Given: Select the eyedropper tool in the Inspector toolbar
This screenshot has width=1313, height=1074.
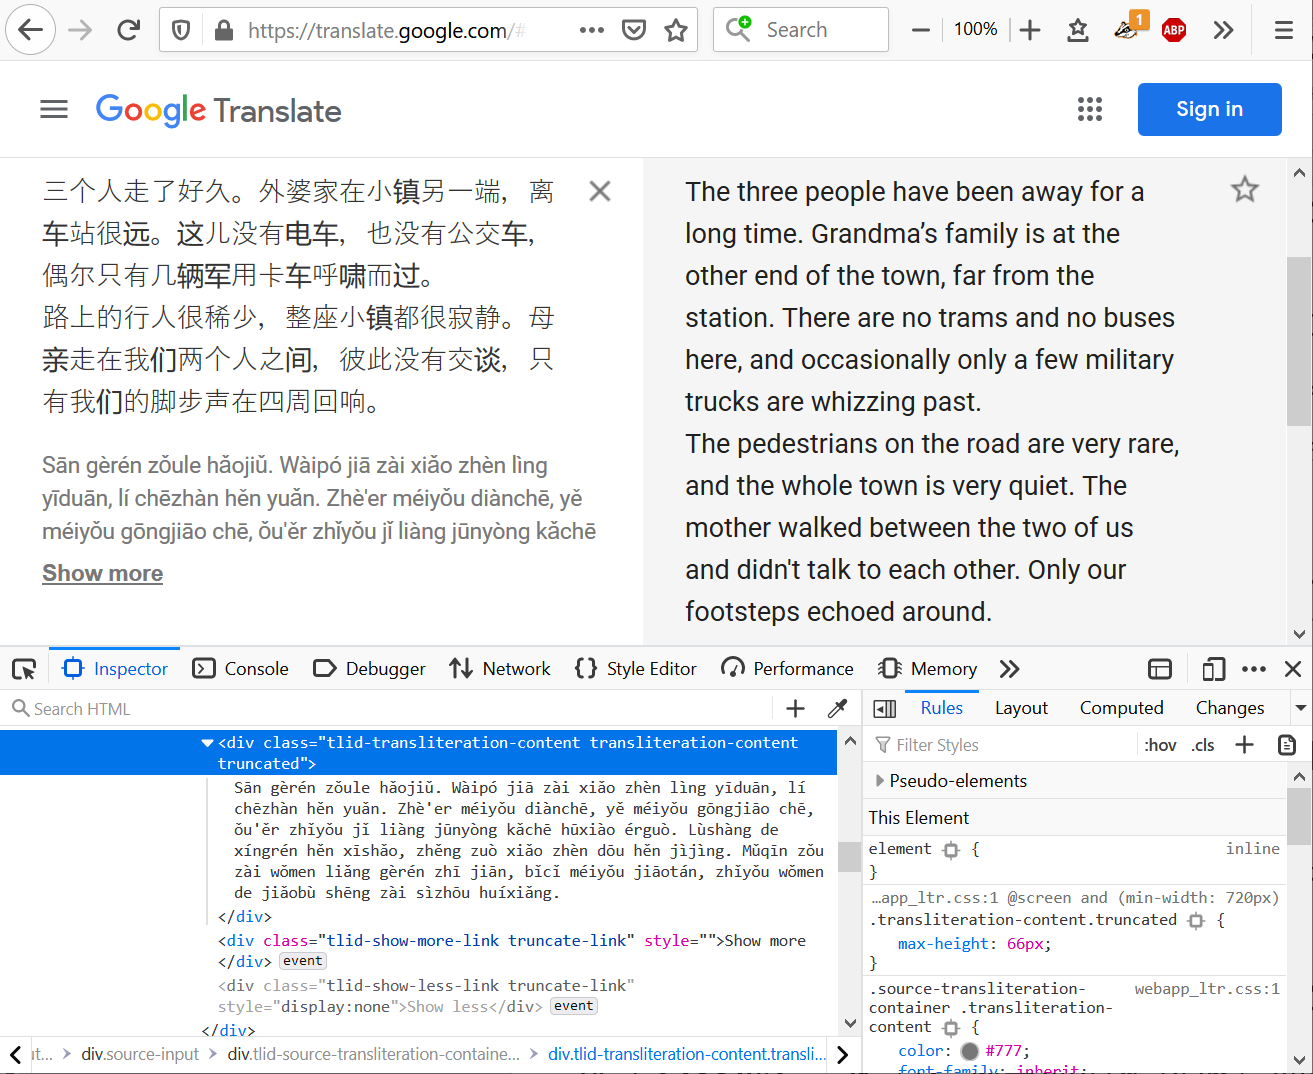Looking at the screenshot, I should tap(837, 708).
